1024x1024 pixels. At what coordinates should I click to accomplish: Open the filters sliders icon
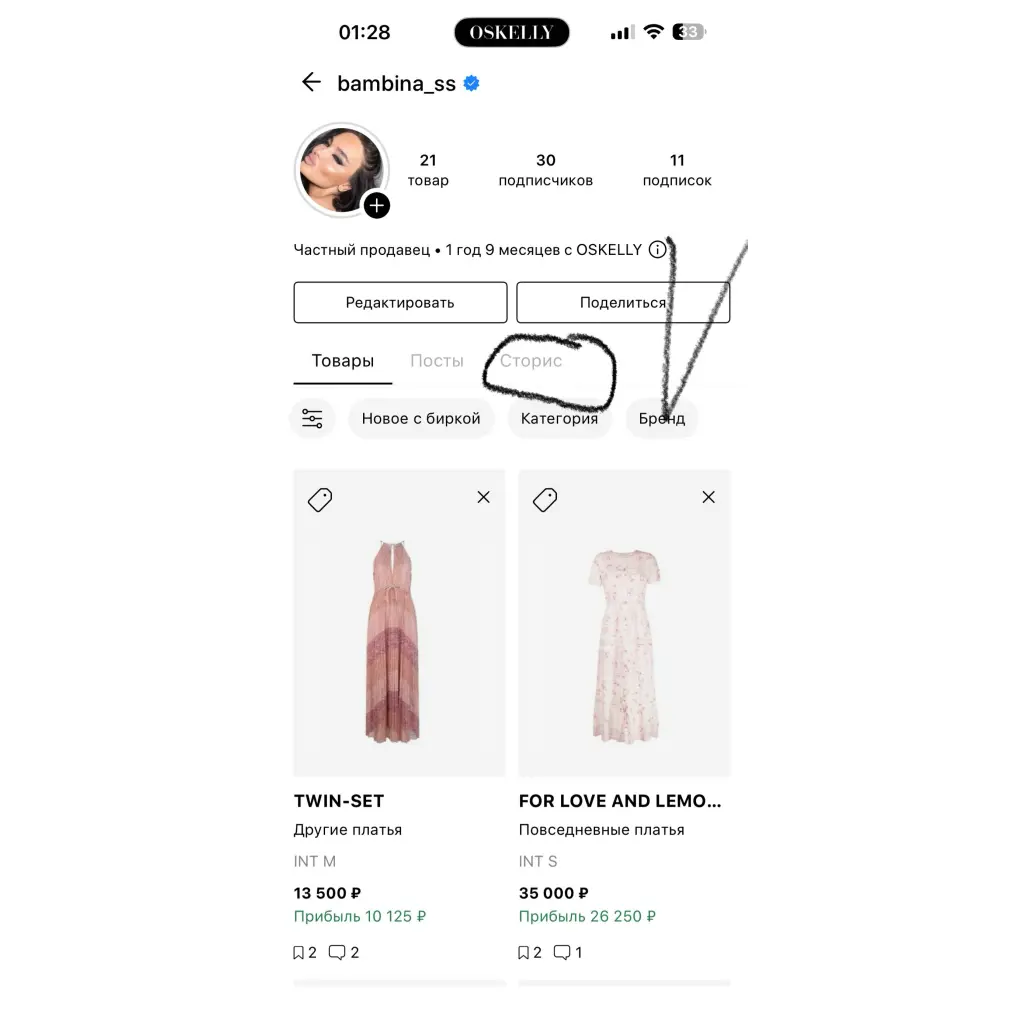312,419
